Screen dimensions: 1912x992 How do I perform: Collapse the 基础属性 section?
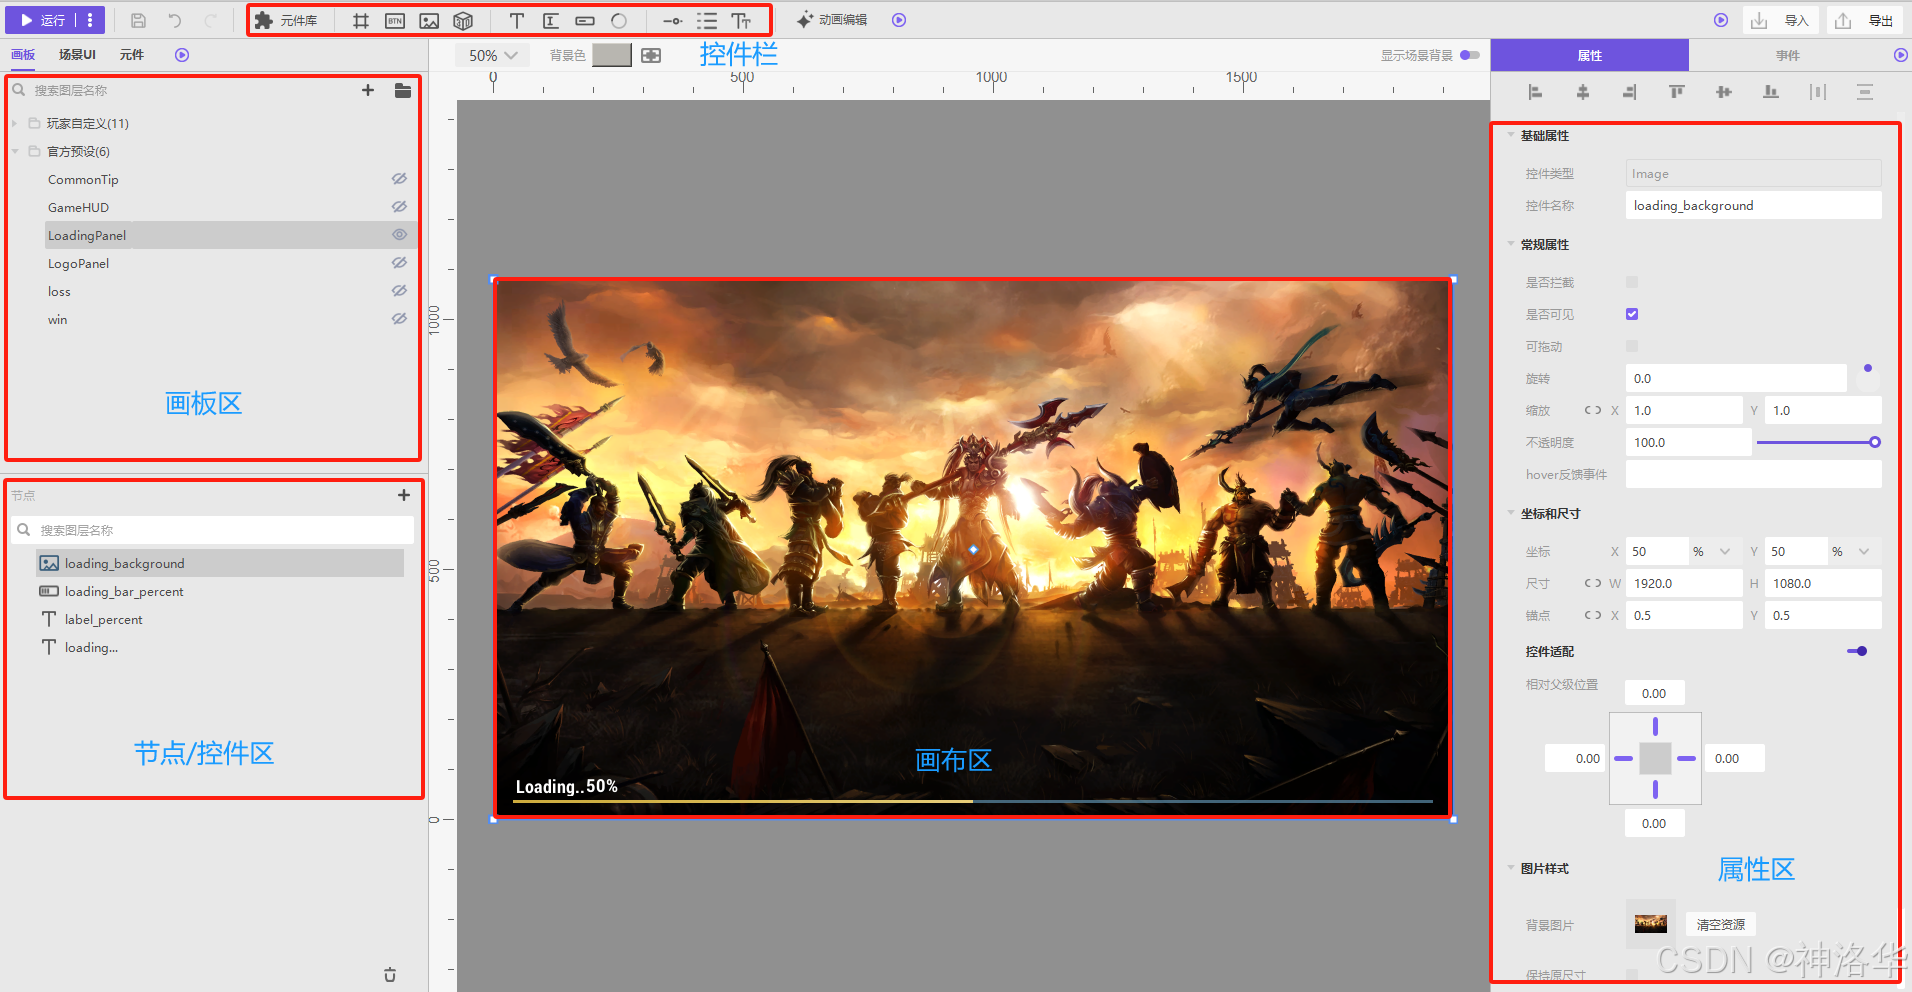click(1511, 136)
